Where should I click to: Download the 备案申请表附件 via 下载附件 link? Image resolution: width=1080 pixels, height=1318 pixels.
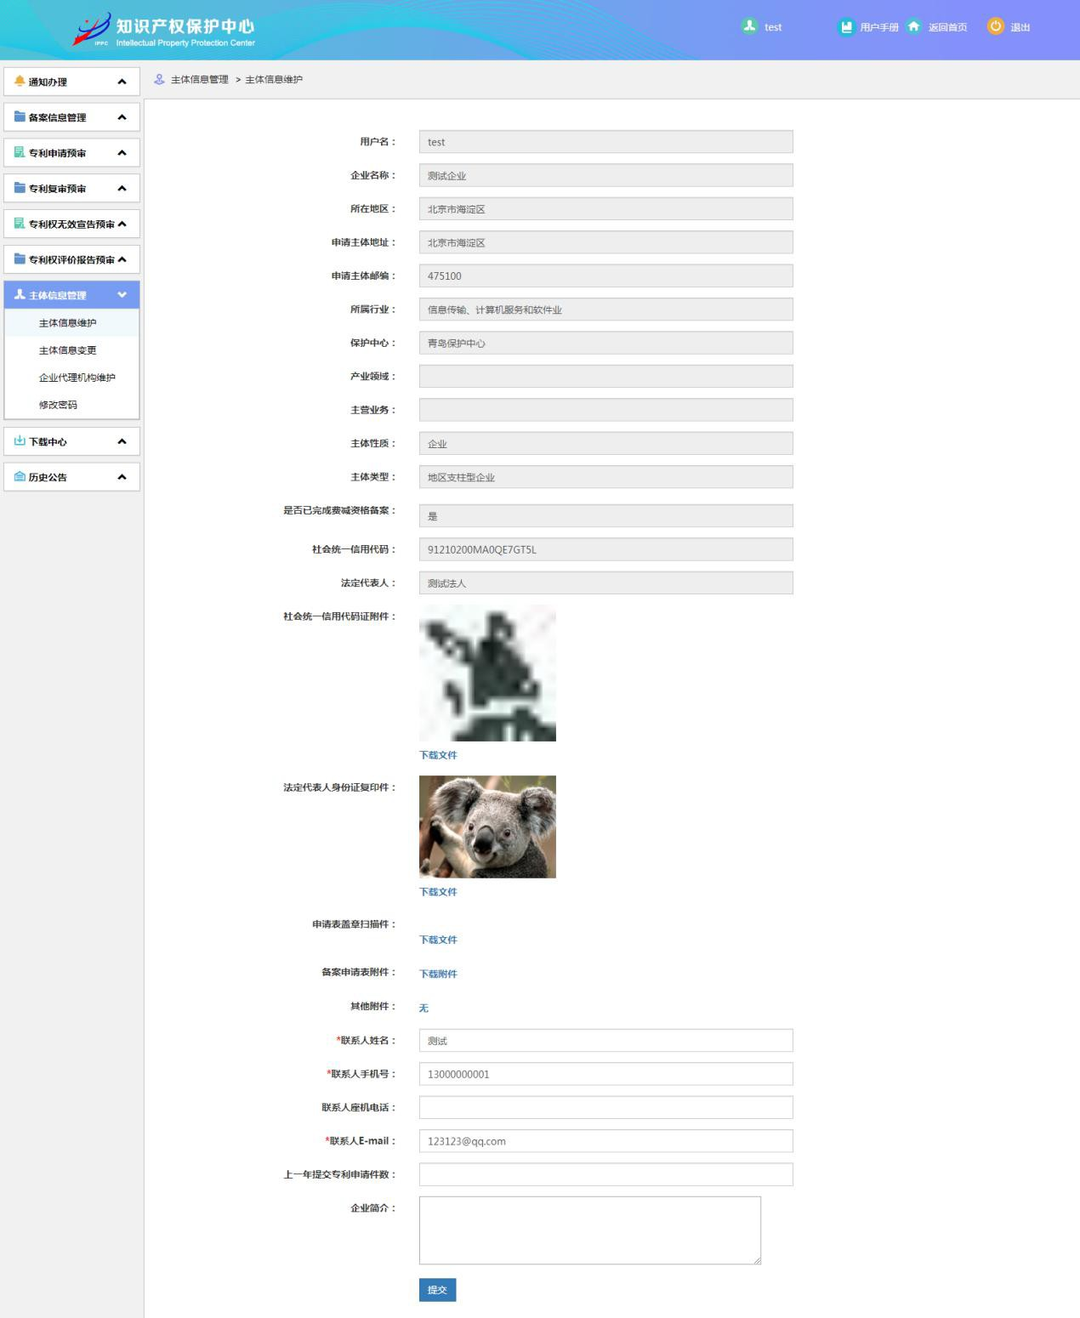[x=438, y=974]
